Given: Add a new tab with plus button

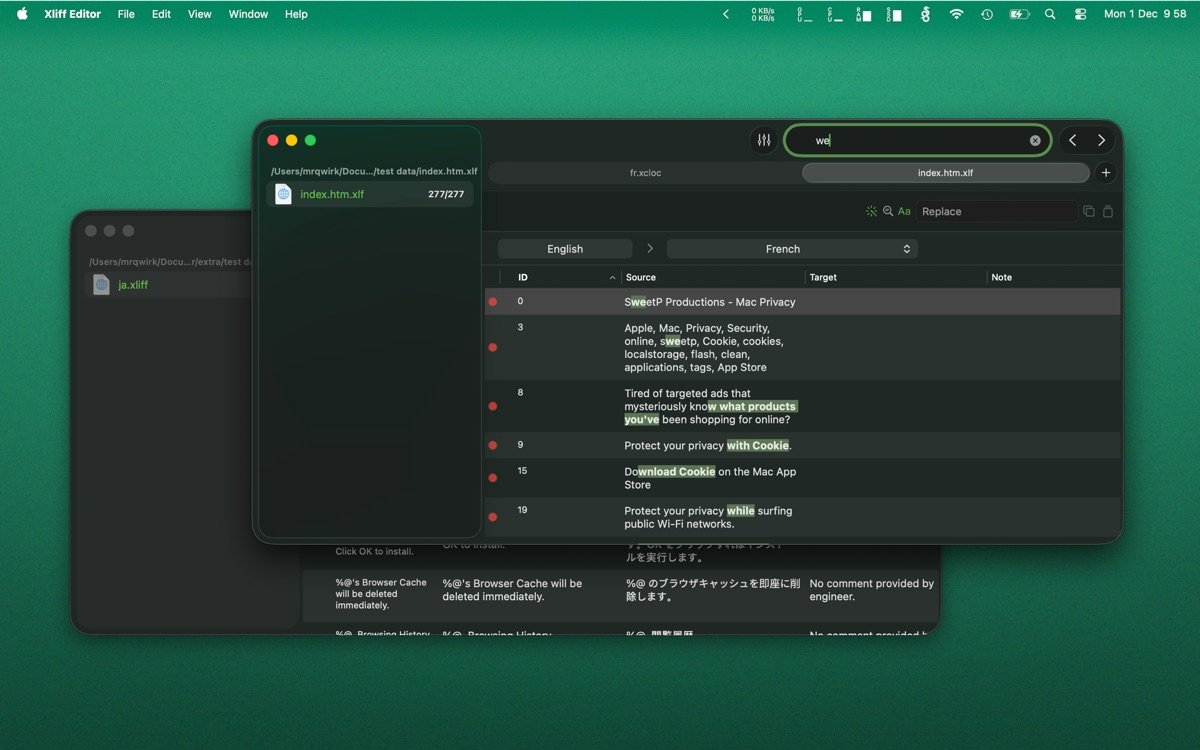Looking at the screenshot, I should tap(1105, 173).
